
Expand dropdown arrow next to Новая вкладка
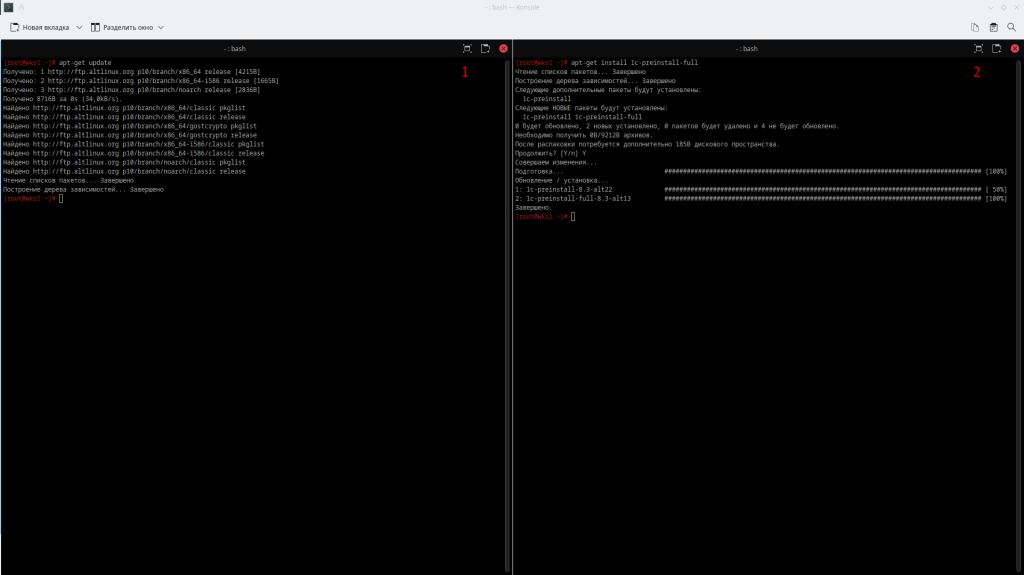(x=79, y=27)
